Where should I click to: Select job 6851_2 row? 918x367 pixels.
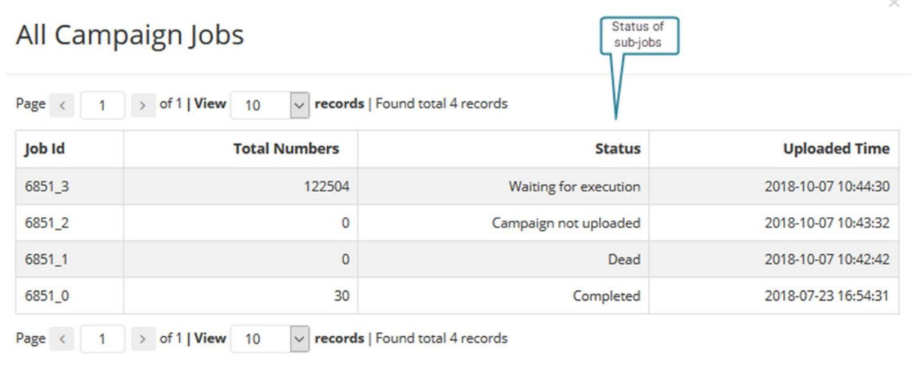pos(457,223)
